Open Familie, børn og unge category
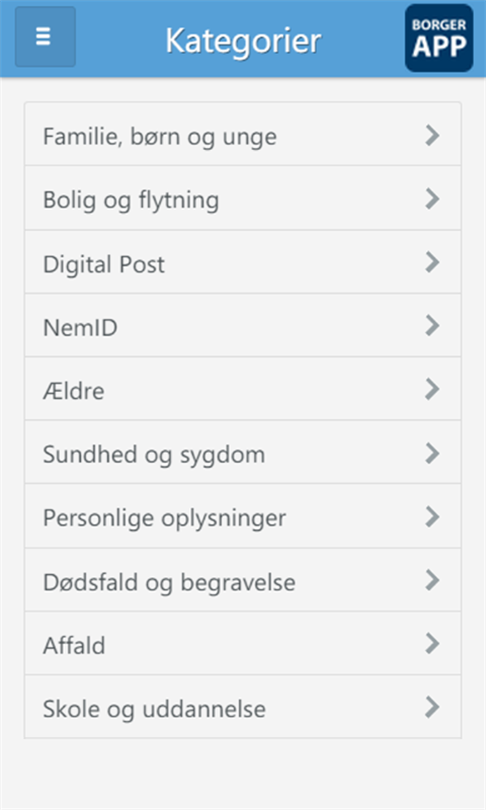 [x=243, y=134]
